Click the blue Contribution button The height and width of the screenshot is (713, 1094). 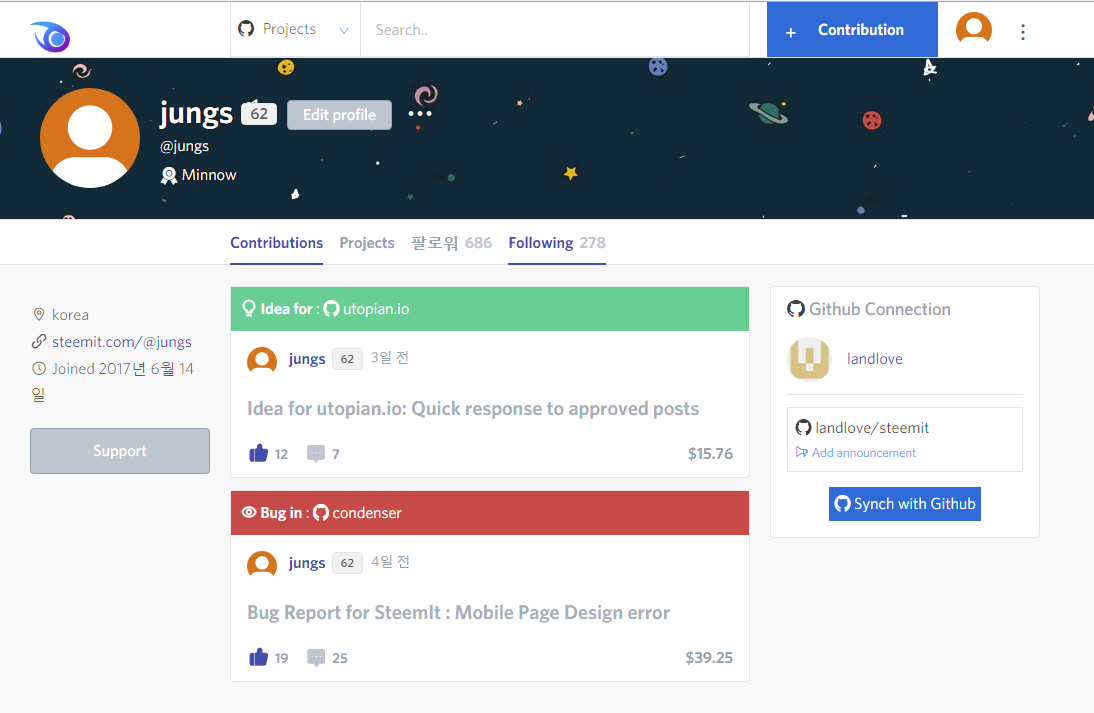click(852, 29)
